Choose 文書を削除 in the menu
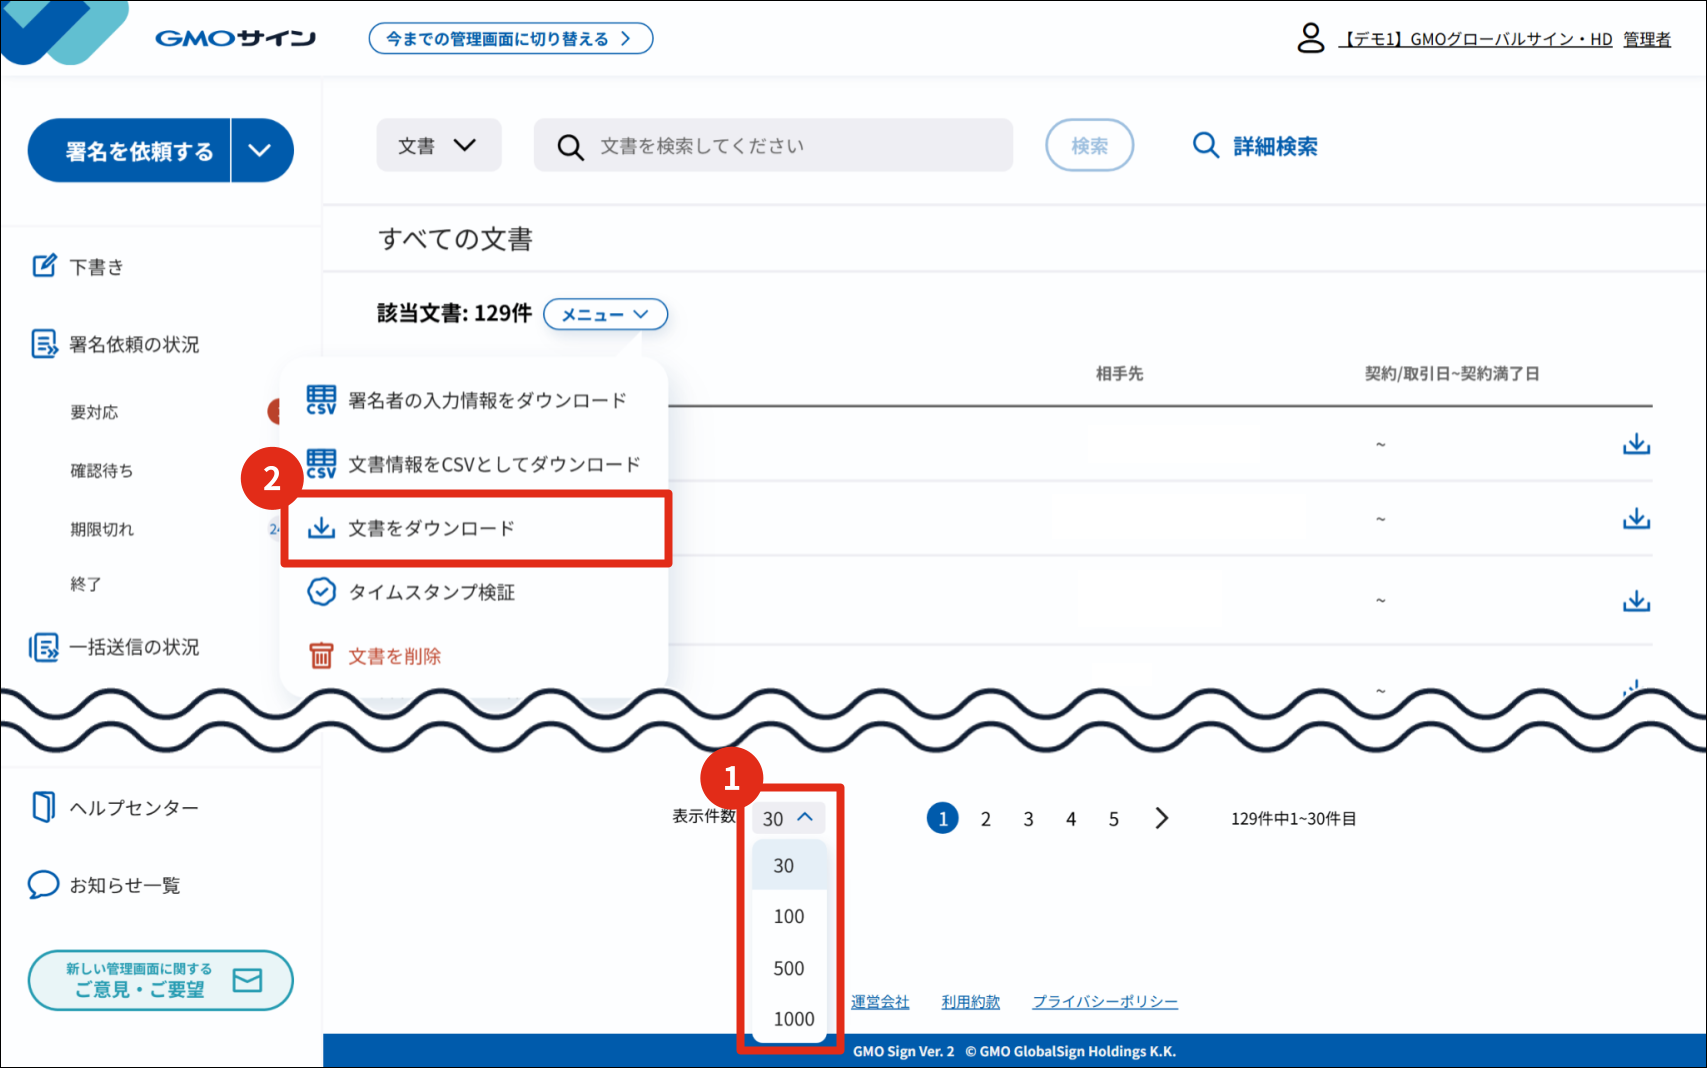The height and width of the screenshot is (1068, 1707). 394,656
